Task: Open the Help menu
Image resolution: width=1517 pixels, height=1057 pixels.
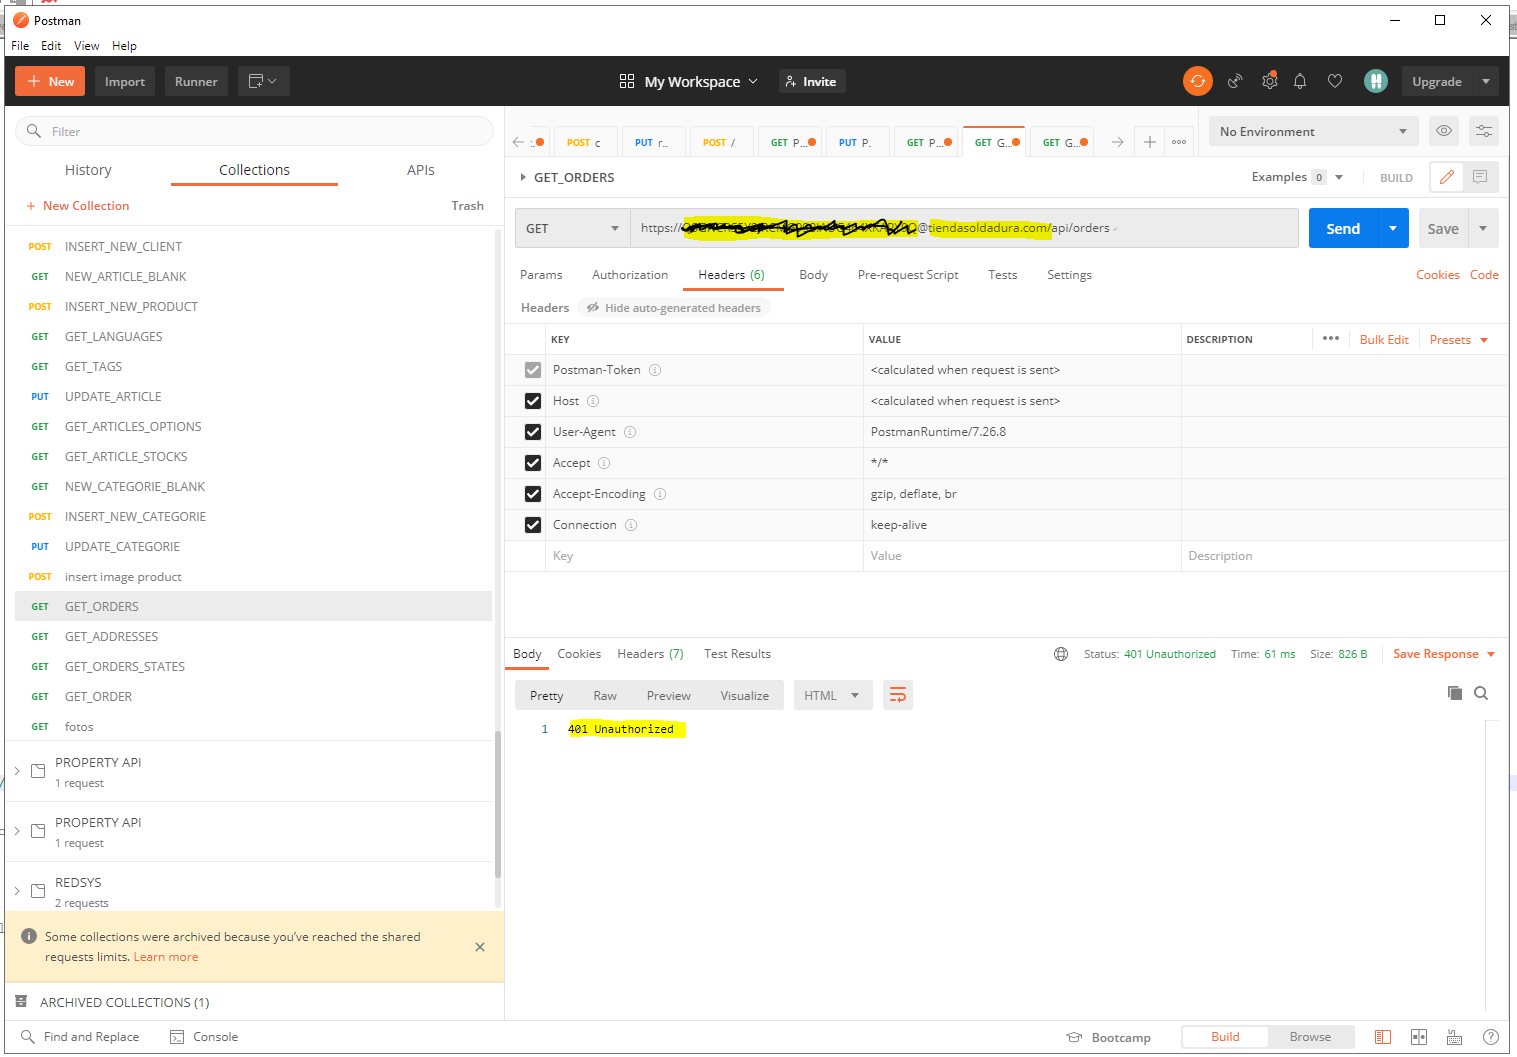Action: click(x=124, y=46)
